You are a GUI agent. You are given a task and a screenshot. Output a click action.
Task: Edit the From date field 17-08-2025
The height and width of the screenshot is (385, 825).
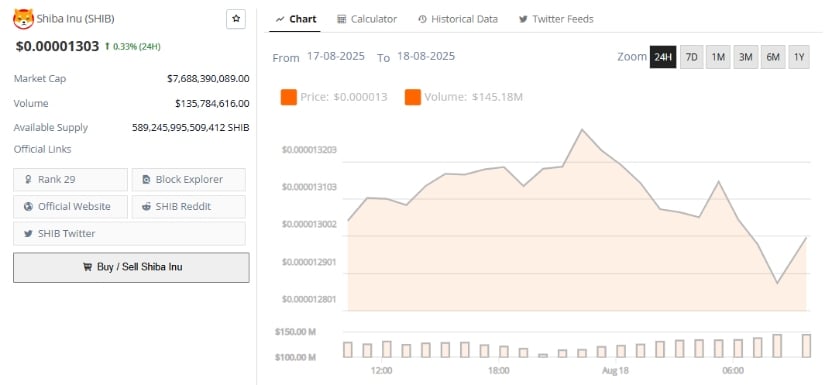pyautogui.click(x=336, y=56)
